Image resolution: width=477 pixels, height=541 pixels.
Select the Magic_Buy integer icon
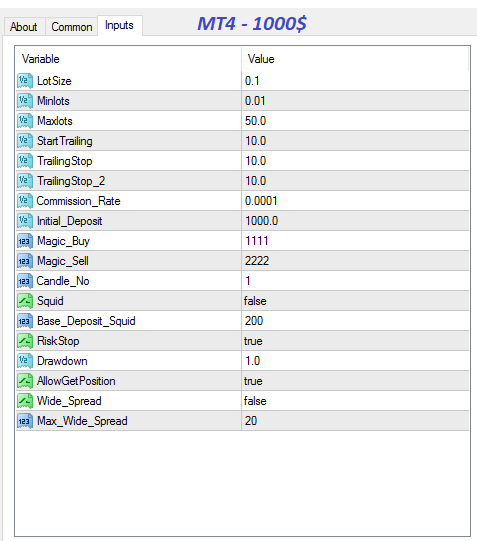pyautogui.click(x=25, y=241)
